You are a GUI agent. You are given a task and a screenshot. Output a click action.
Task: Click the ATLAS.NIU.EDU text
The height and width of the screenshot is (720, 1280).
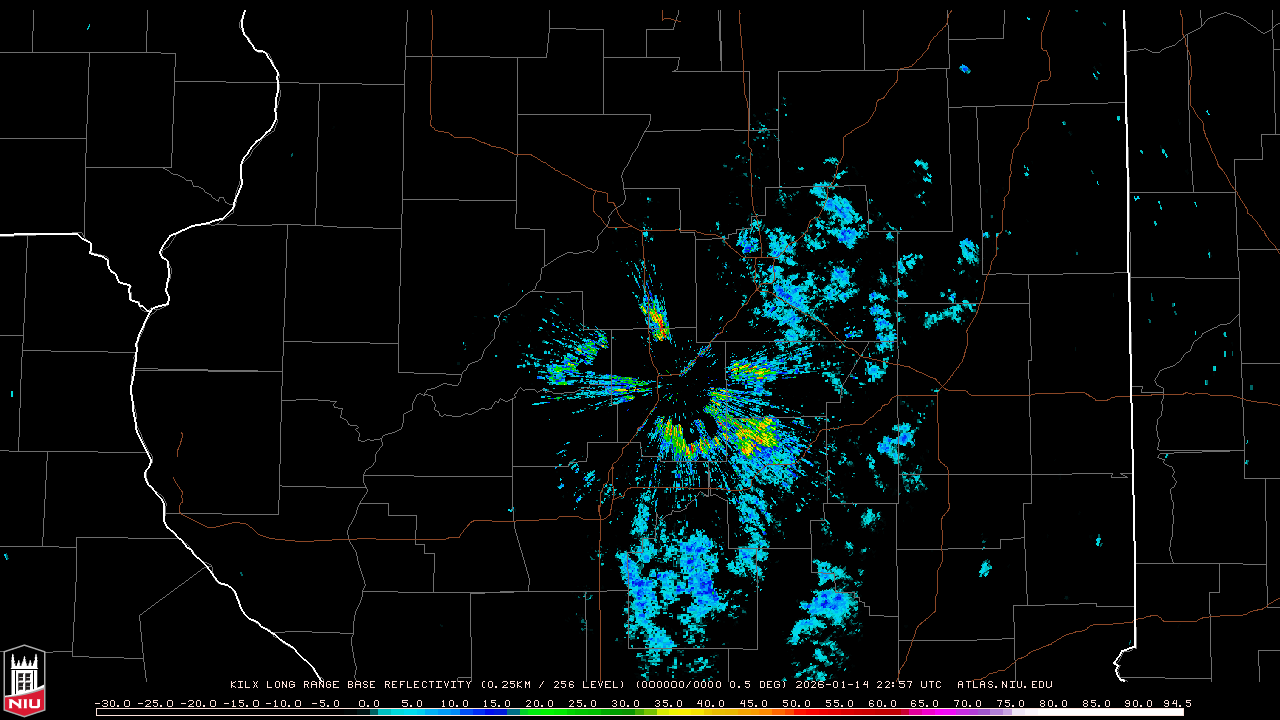click(x=1004, y=685)
